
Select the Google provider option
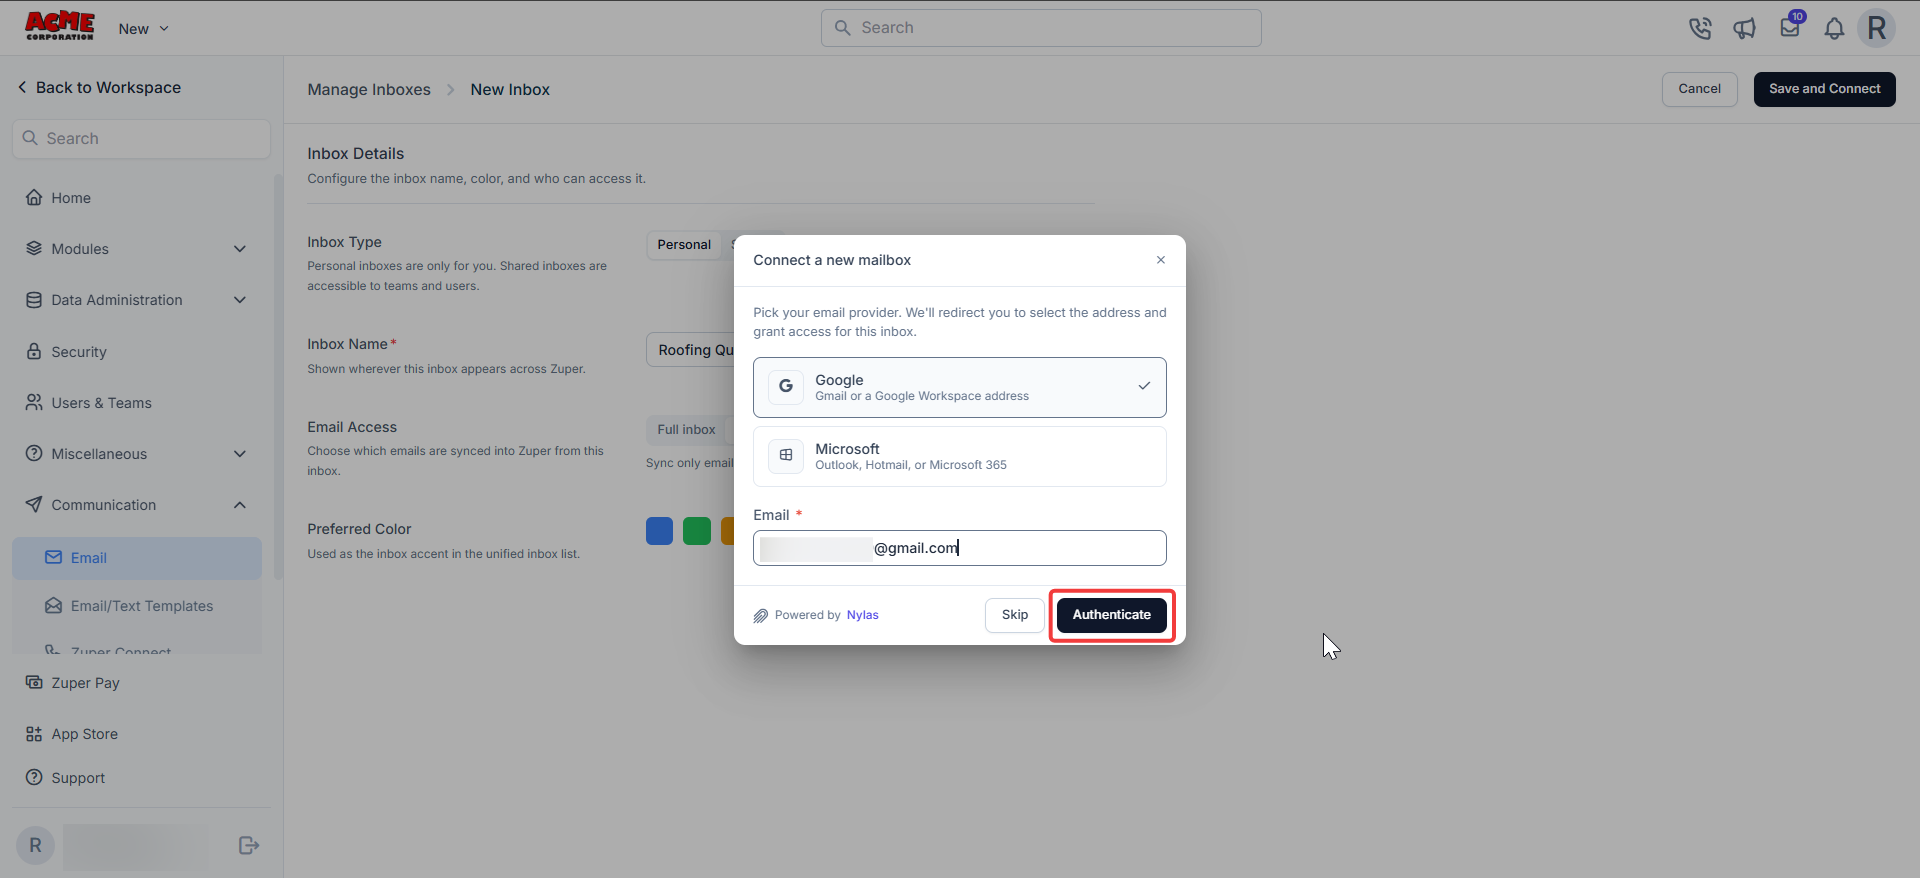pyautogui.click(x=960, y=387)
